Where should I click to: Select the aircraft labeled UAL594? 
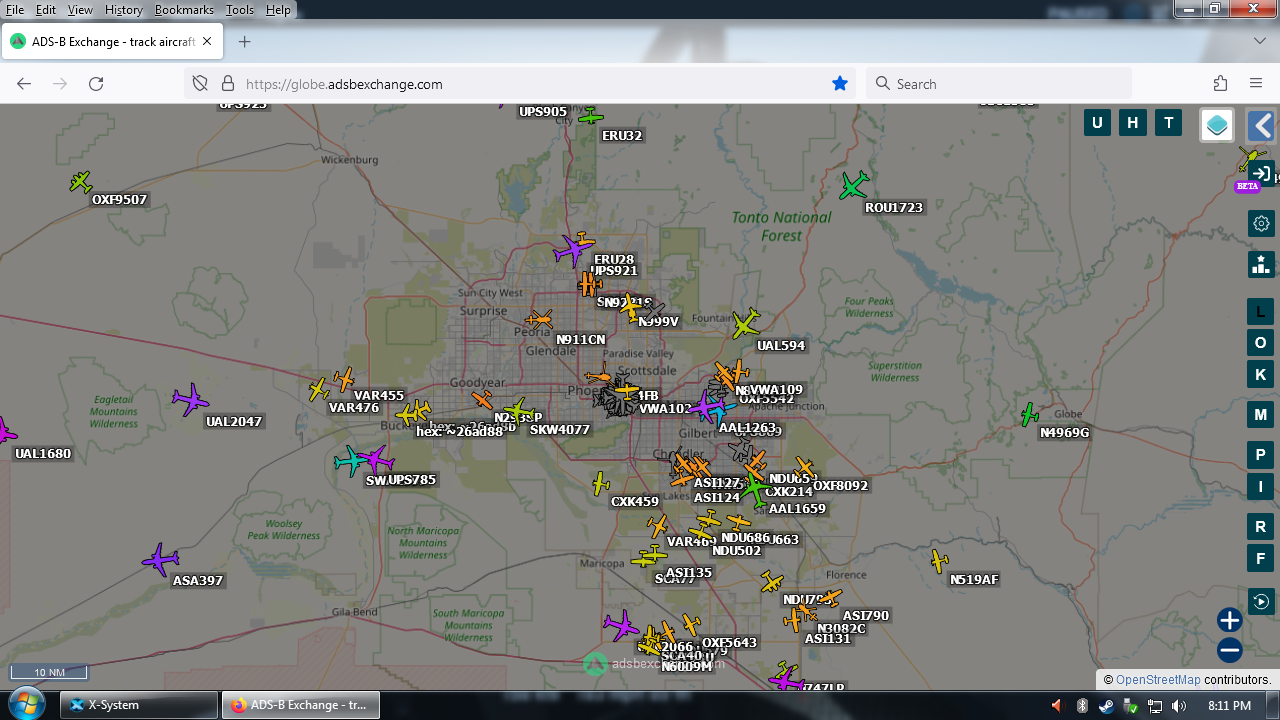(745, 323)
